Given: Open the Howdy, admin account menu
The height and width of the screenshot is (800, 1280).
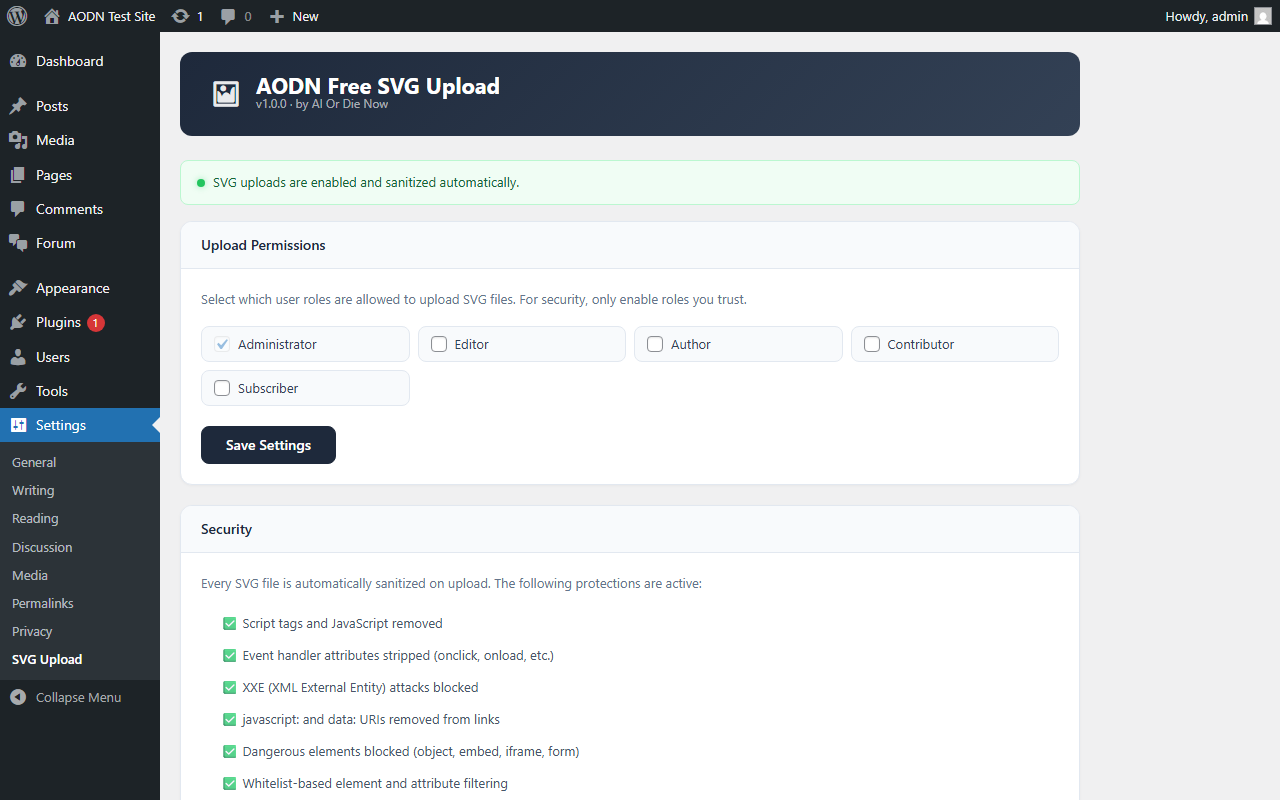Looking at the screenshot, I should 1218,16.
